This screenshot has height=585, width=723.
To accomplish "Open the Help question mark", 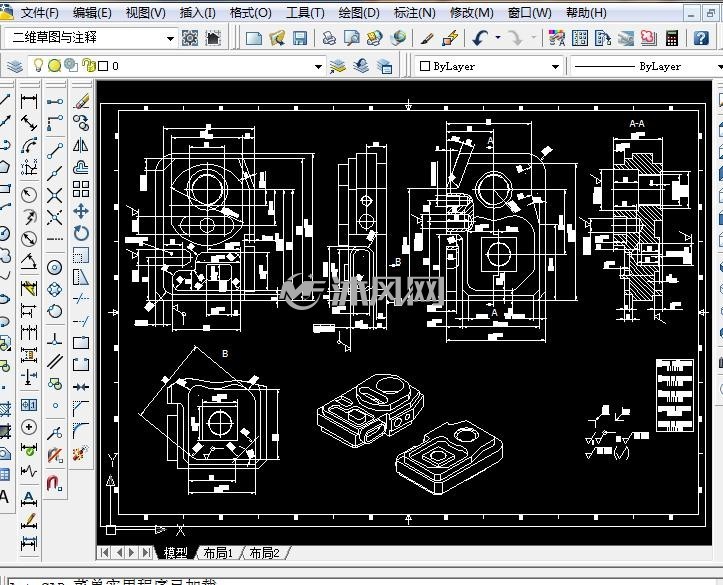I will 701,38.
